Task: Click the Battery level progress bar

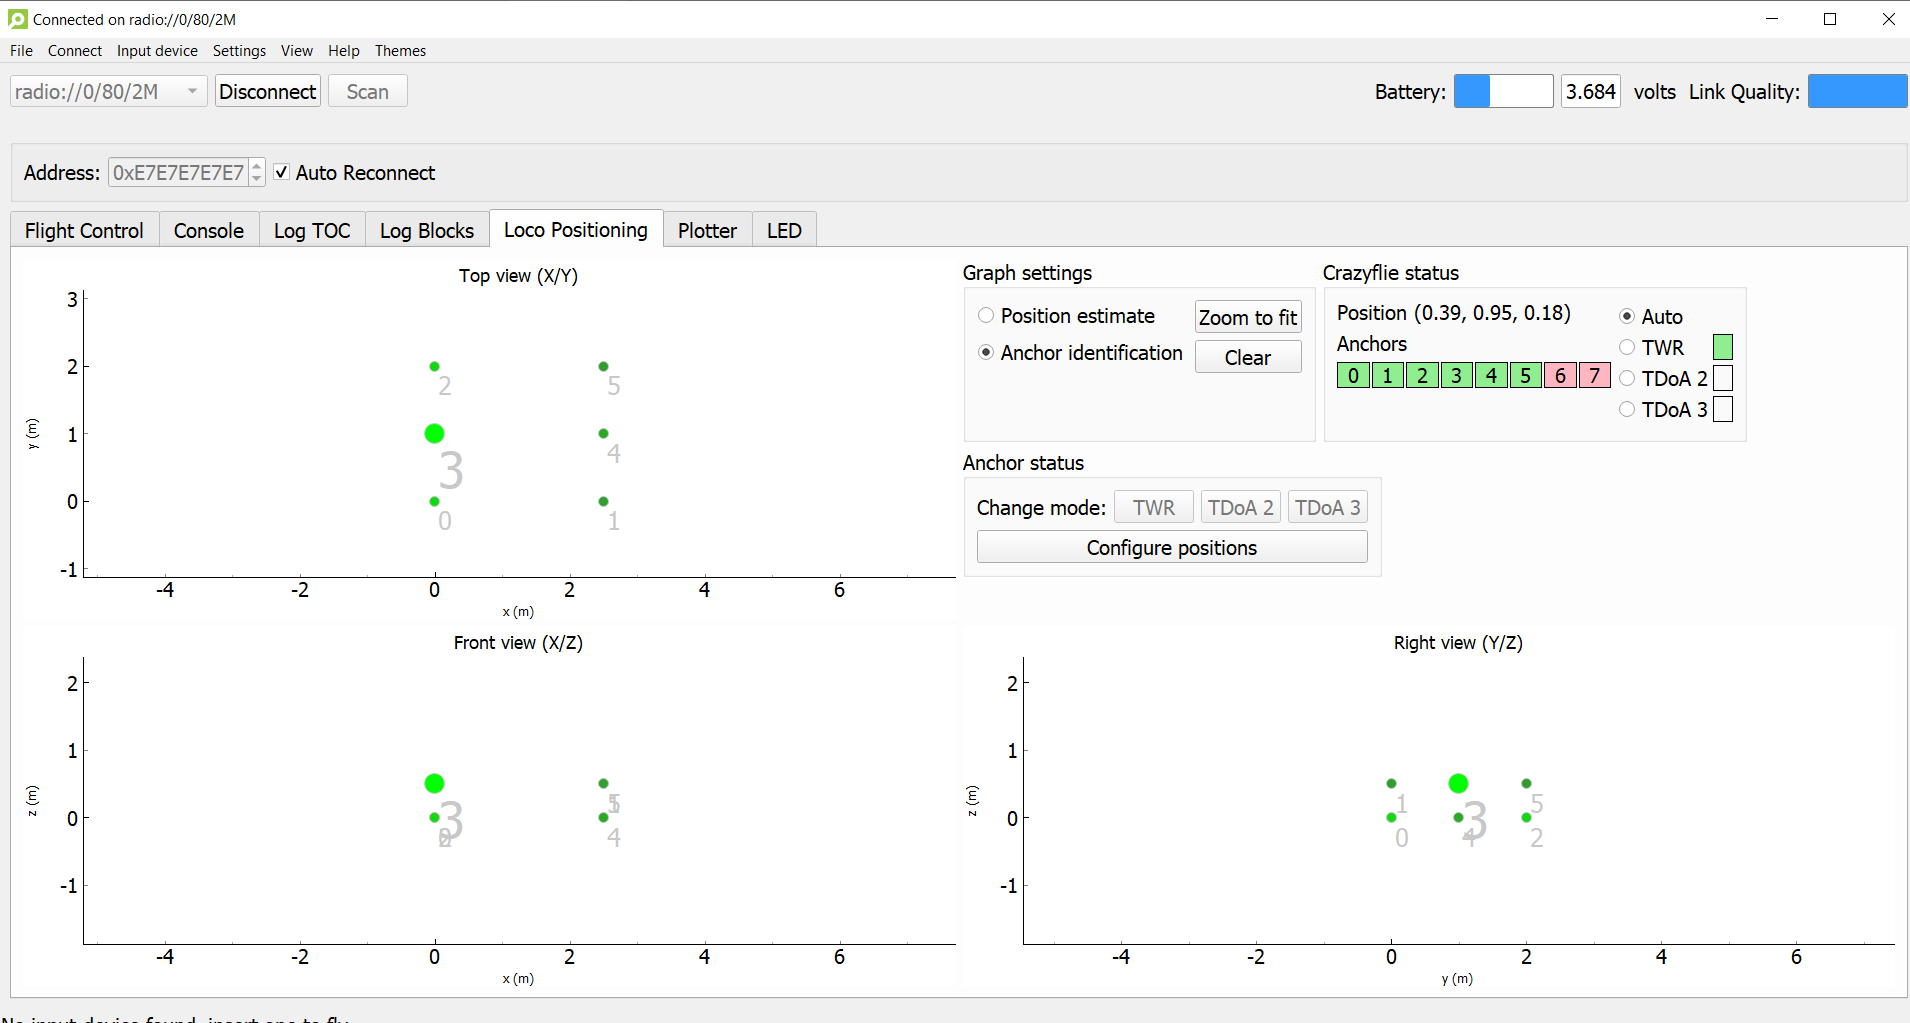Action: pyautogui.click(x=1503, y=91)
